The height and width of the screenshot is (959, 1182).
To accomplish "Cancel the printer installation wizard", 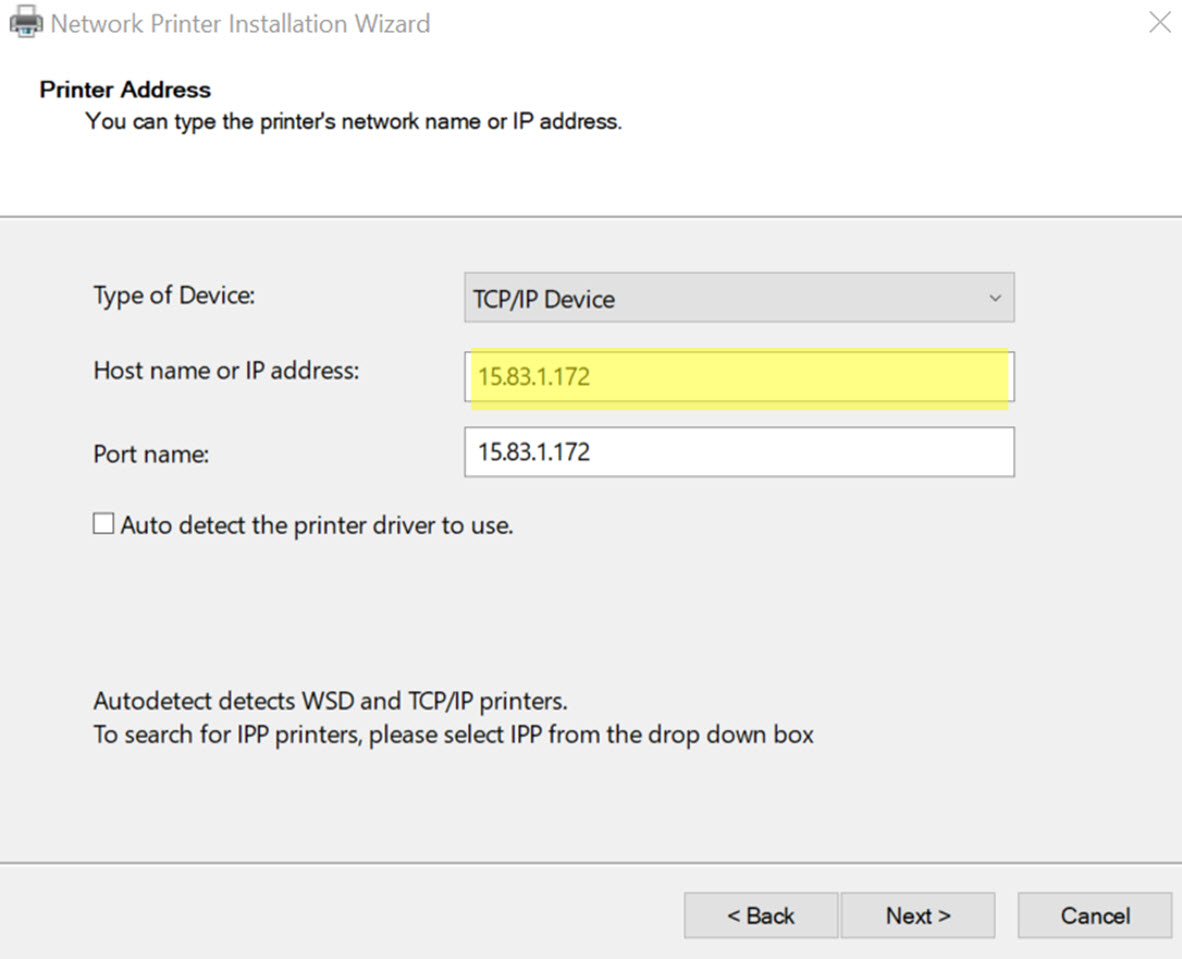I will tap(1094, 915).
